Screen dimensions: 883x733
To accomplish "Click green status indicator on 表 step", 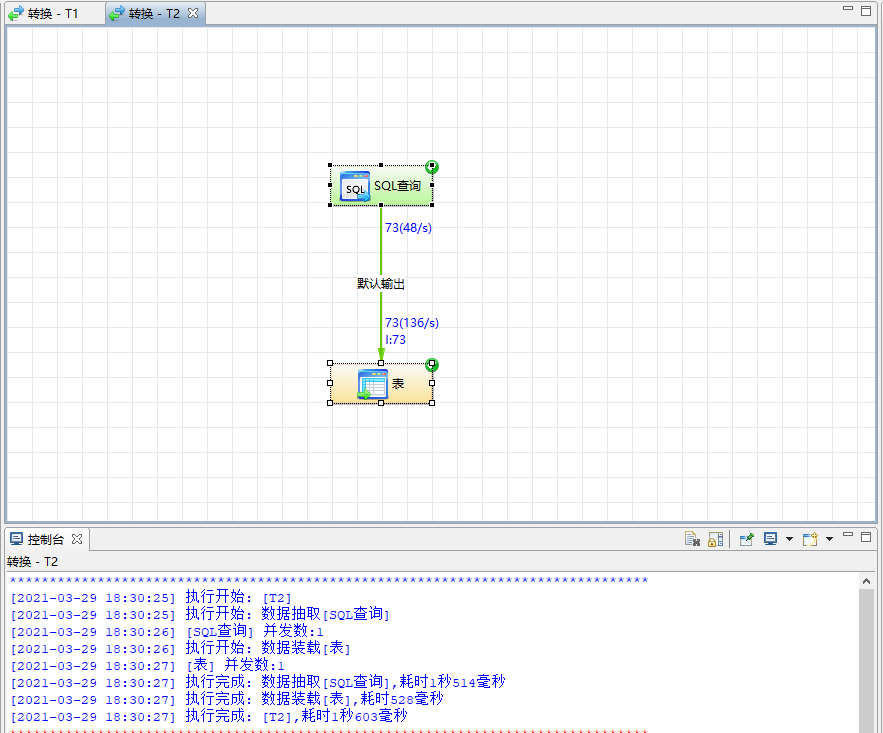I will point(431,365).
